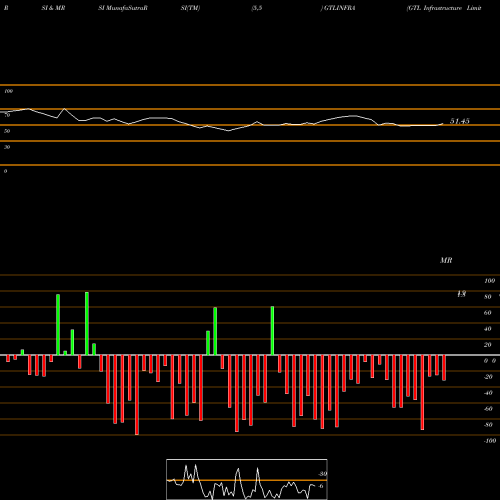Click the RSI axis label 30
This screenshot has width=500, height=500.
(7, 147)
